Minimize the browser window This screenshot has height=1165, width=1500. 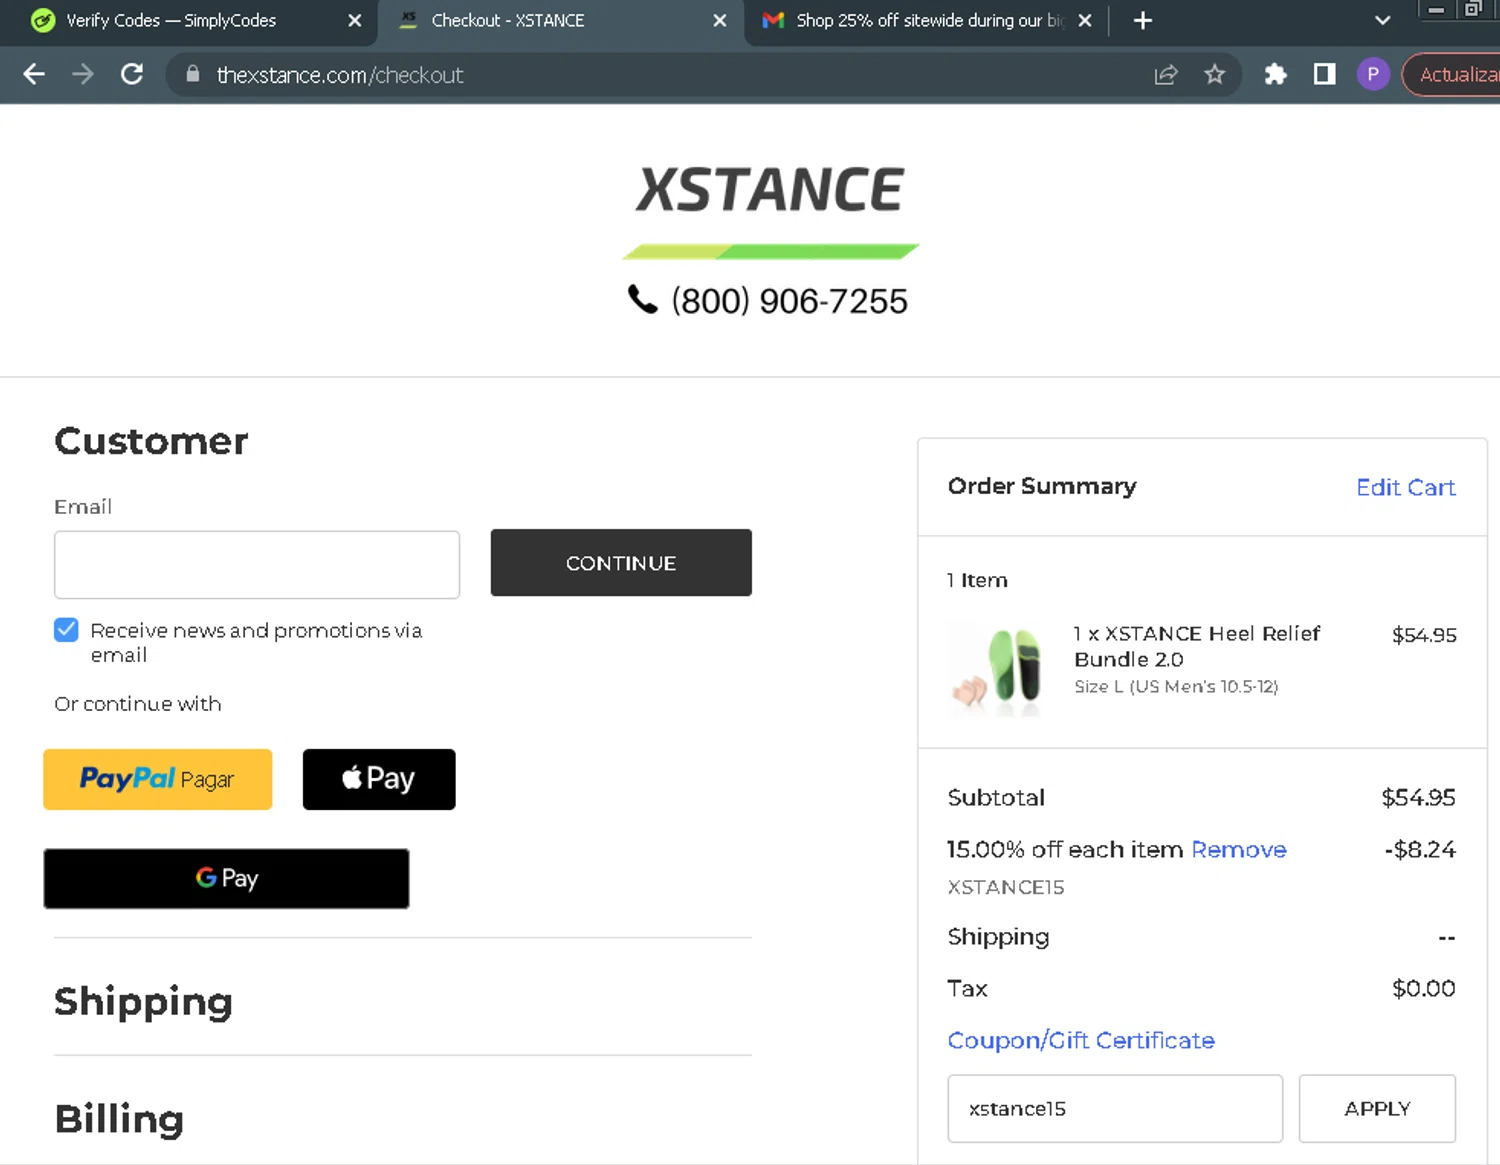click(1436, 10)
